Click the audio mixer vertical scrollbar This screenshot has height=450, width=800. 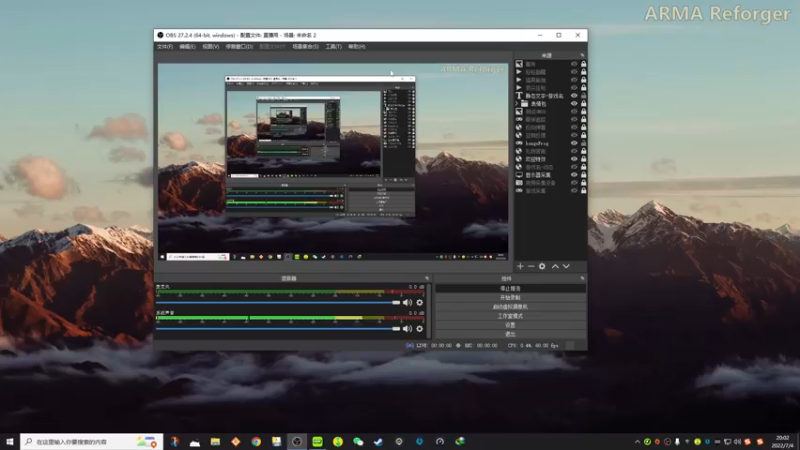coord(429,311)
